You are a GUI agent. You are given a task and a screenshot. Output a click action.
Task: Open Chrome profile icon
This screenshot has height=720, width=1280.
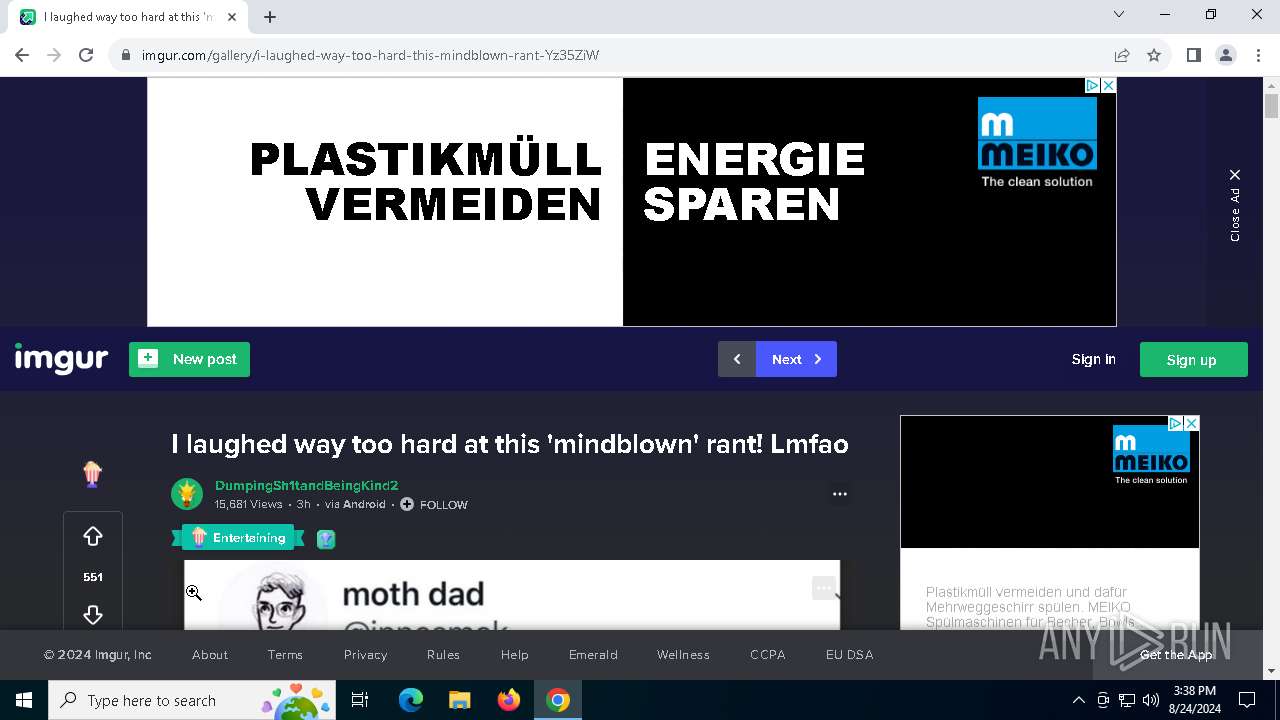pos(1225,55)
